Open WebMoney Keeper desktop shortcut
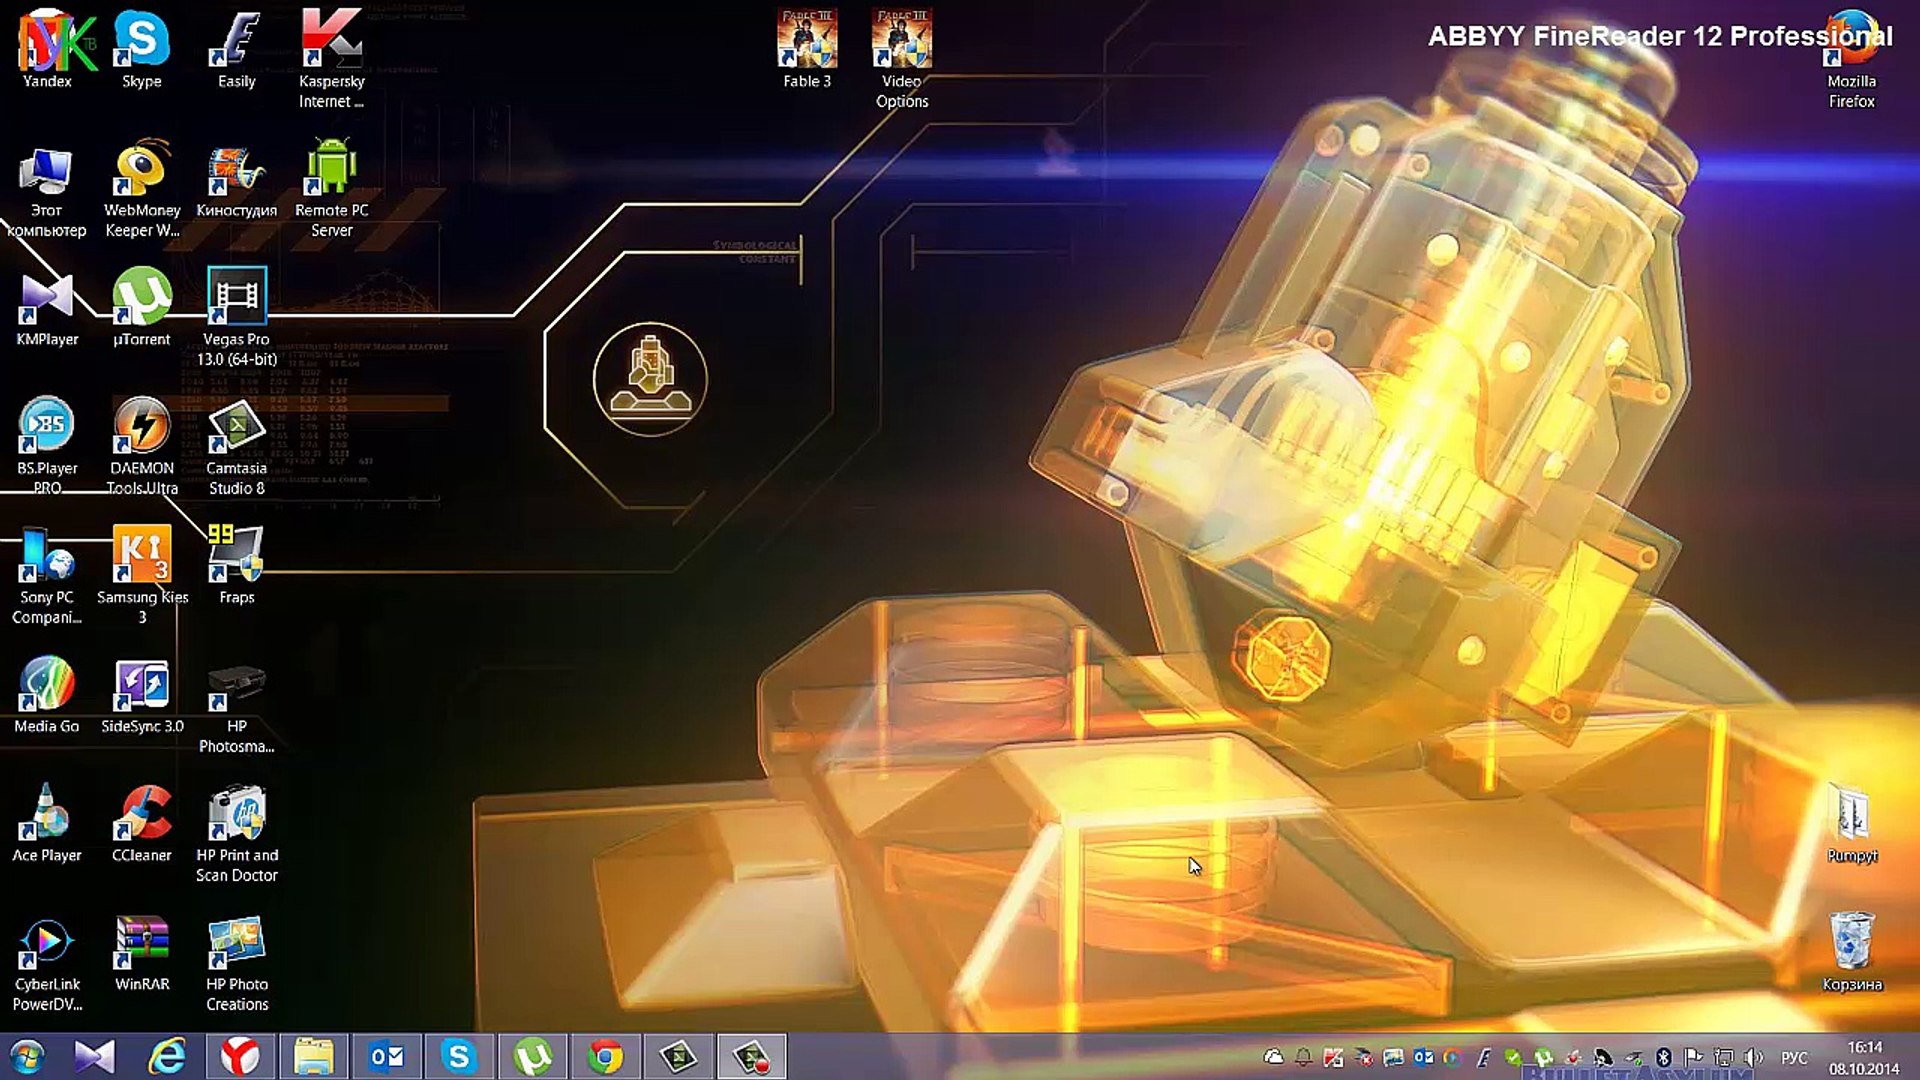 (142, 190)
